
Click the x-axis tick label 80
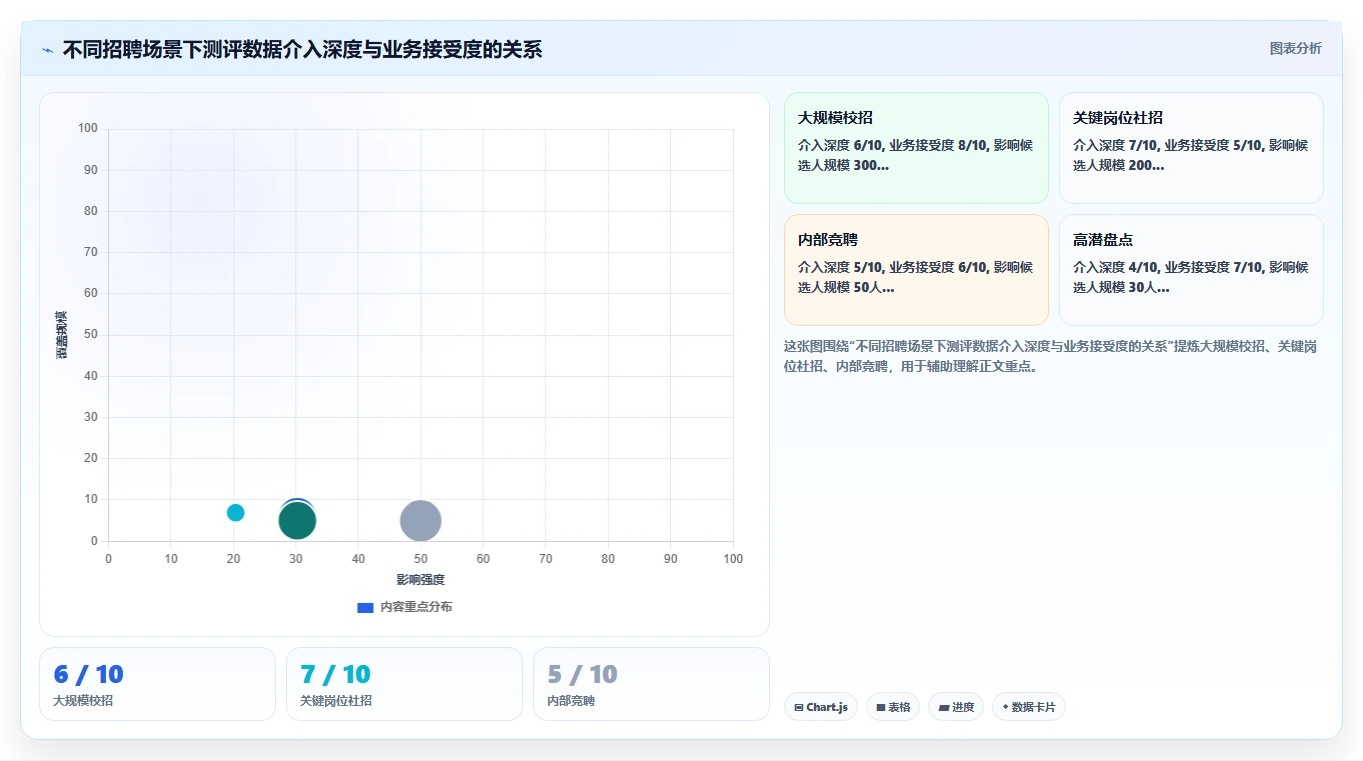coord(608,559)
